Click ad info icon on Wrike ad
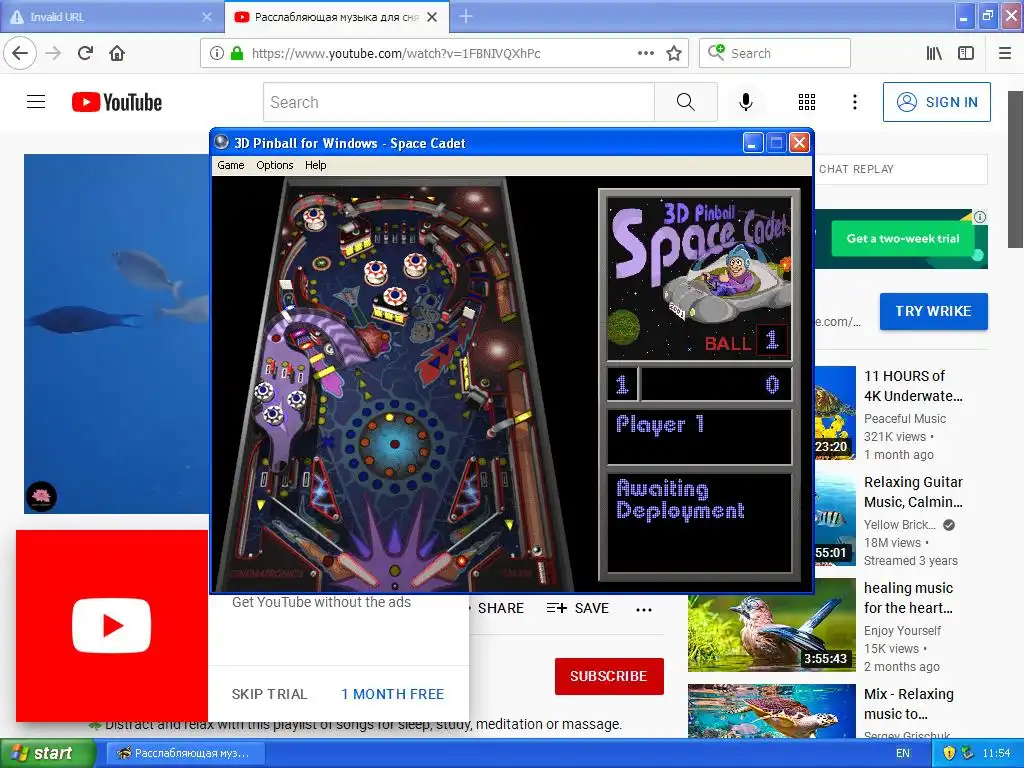This screenshot has height=768, width=1024. point(980,217)
